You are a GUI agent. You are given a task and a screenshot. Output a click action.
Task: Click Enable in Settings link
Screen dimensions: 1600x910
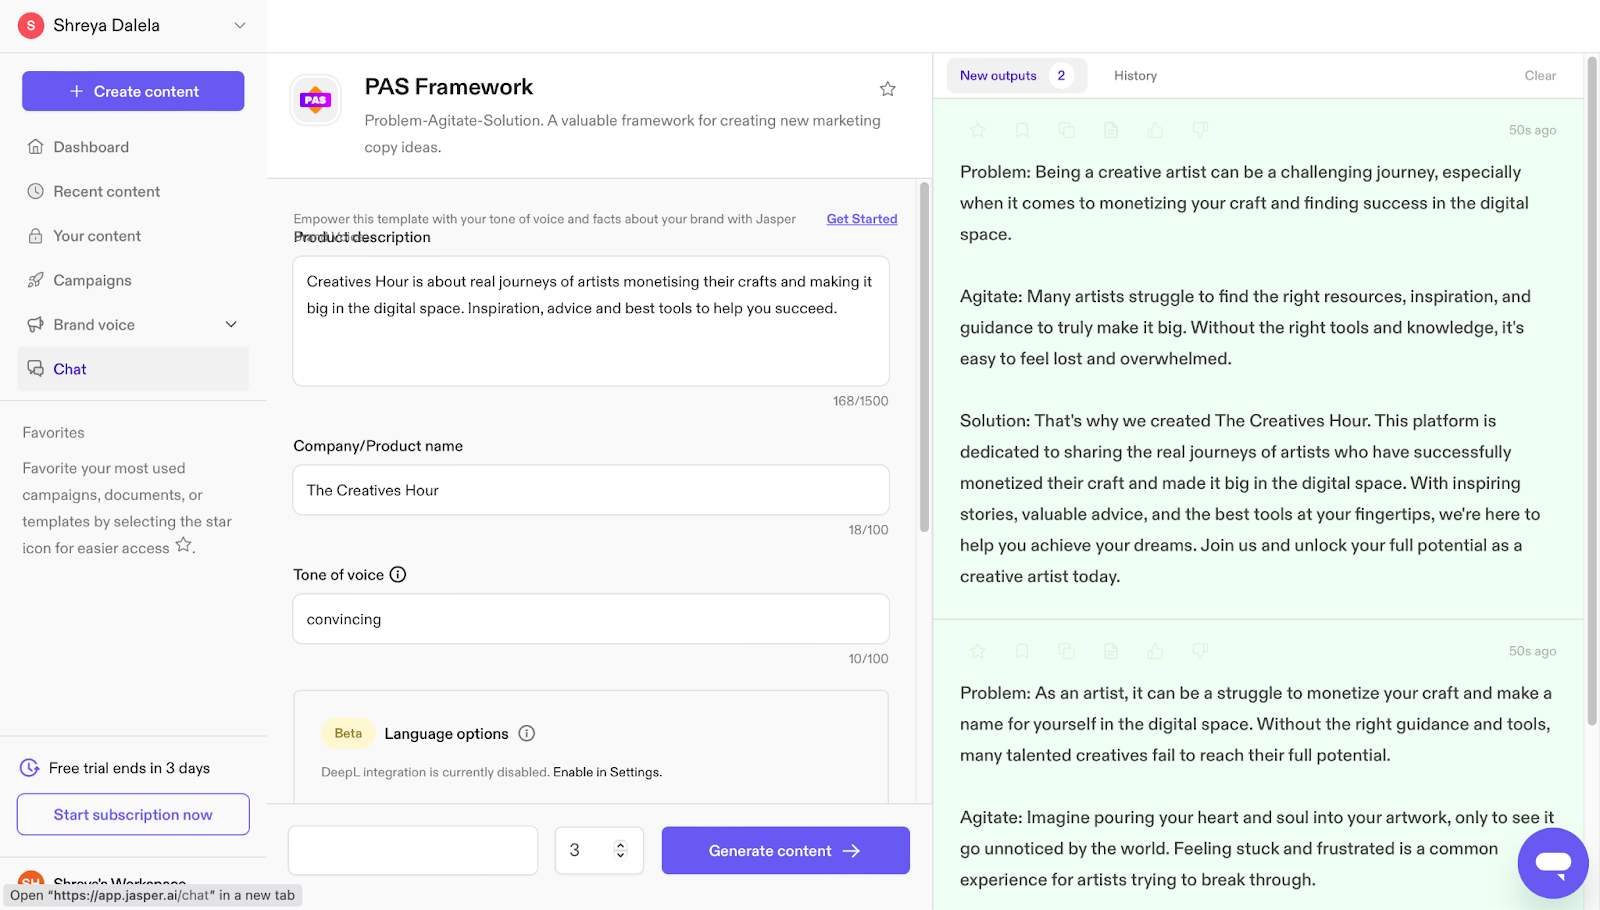(x=607, y=772)
